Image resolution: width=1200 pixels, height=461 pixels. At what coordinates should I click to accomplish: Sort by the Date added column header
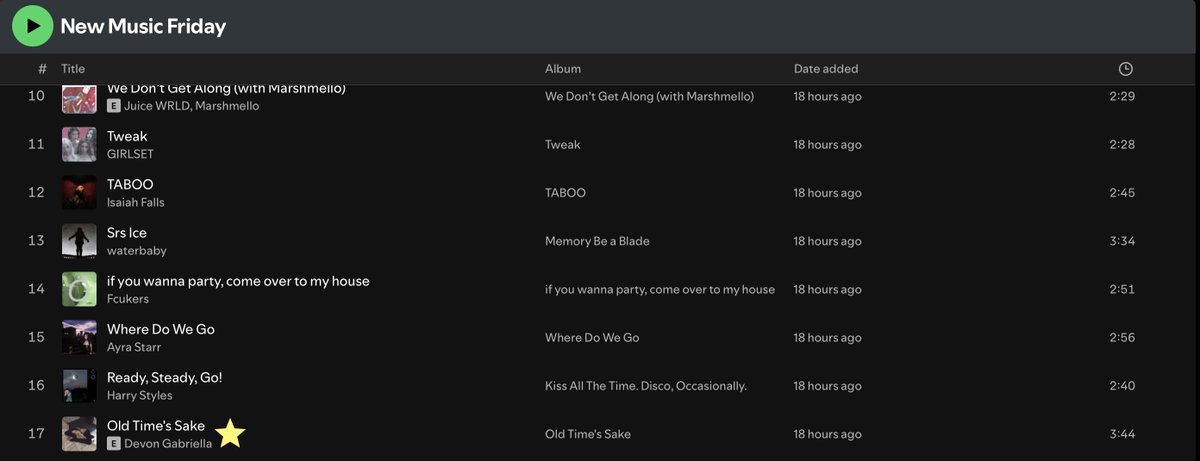pos(826,69)
